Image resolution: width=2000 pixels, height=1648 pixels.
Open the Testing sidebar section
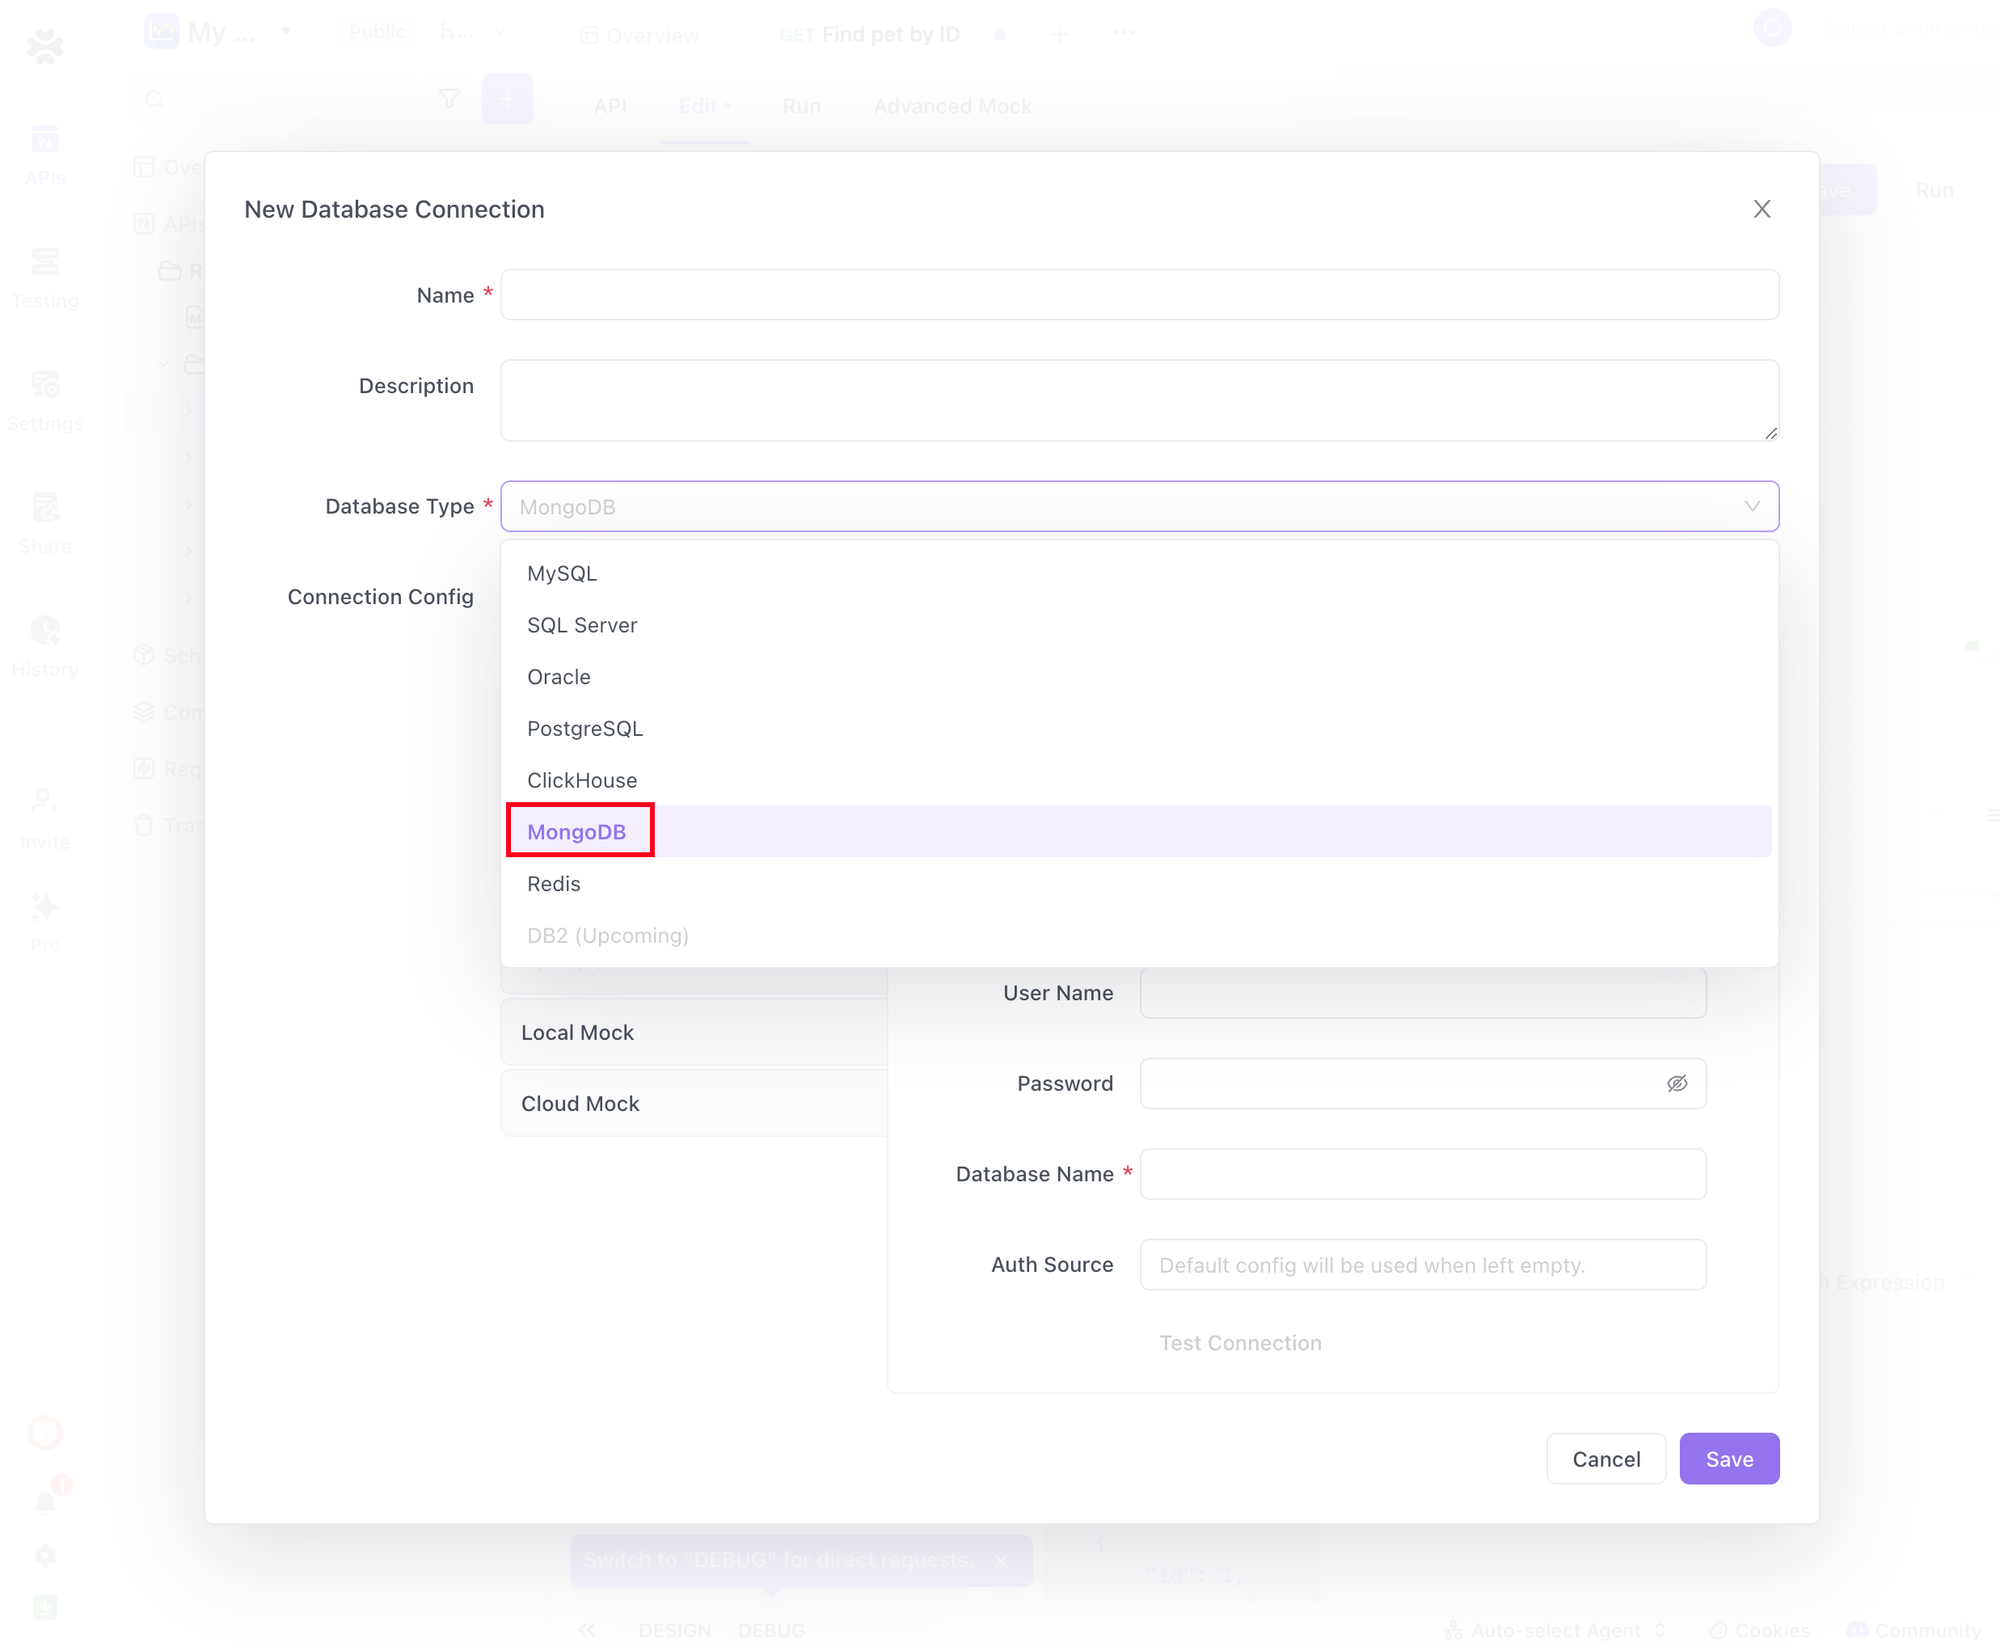(45, 278)
